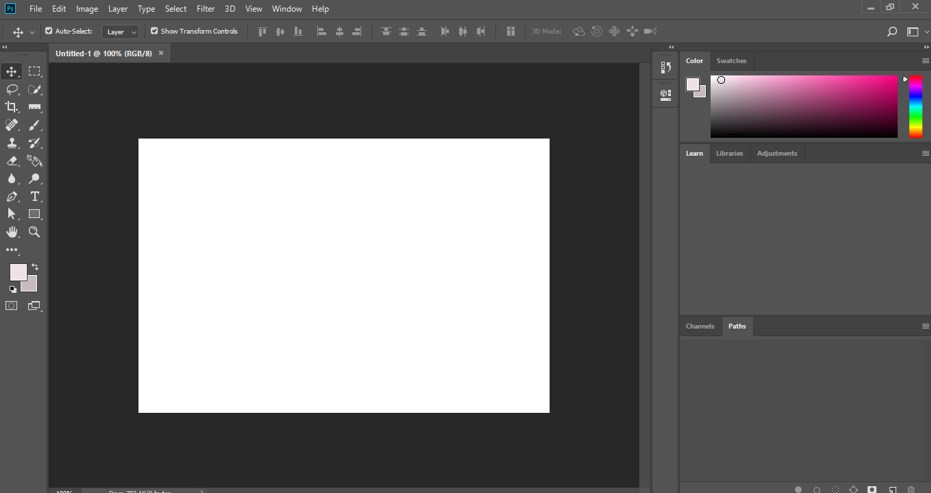
Task: Select the Rectangular Marquee tool
Action: coord(35,71)
